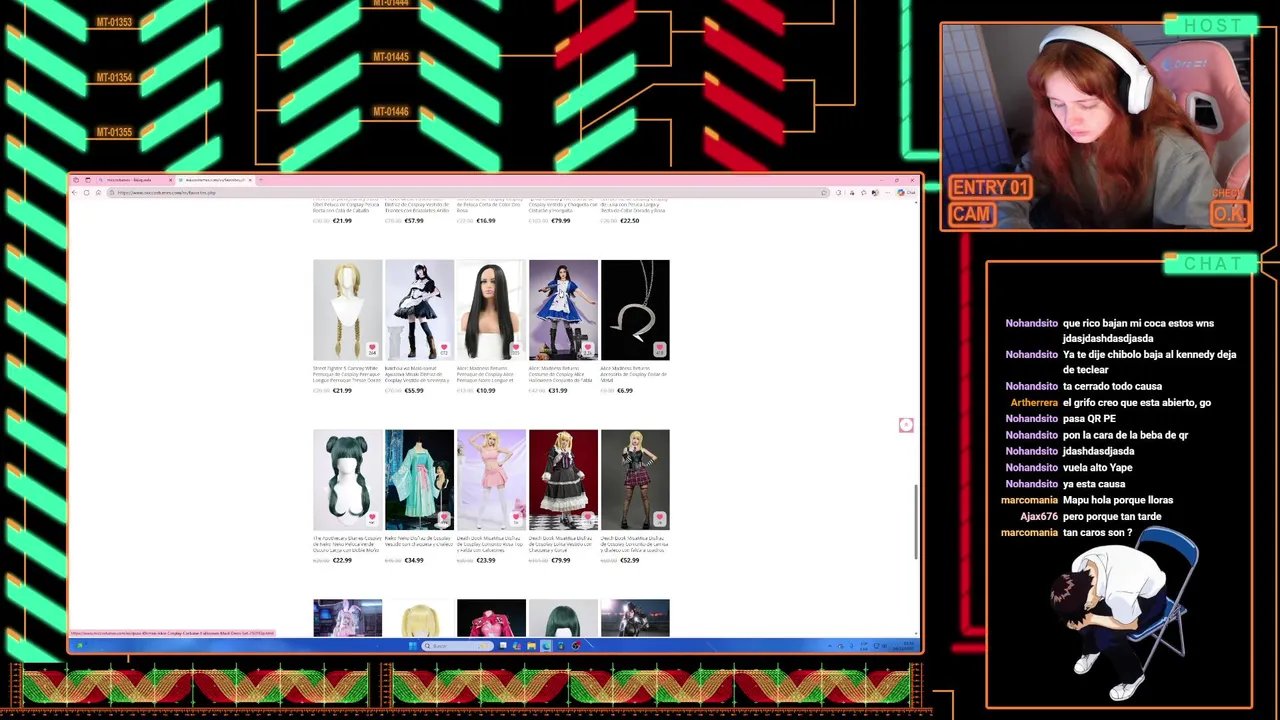Open the pink jacket costume thumbnail at bottom

491,618
